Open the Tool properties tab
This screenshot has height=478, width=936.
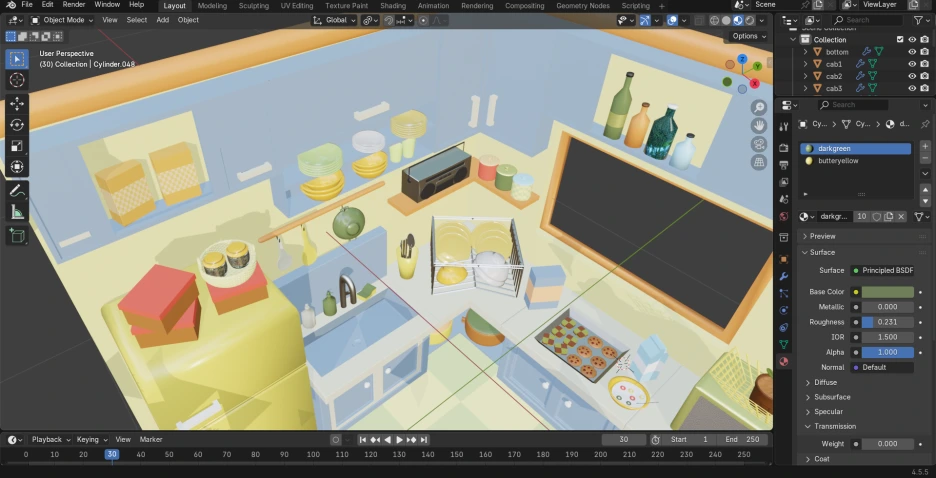point(784,127)
